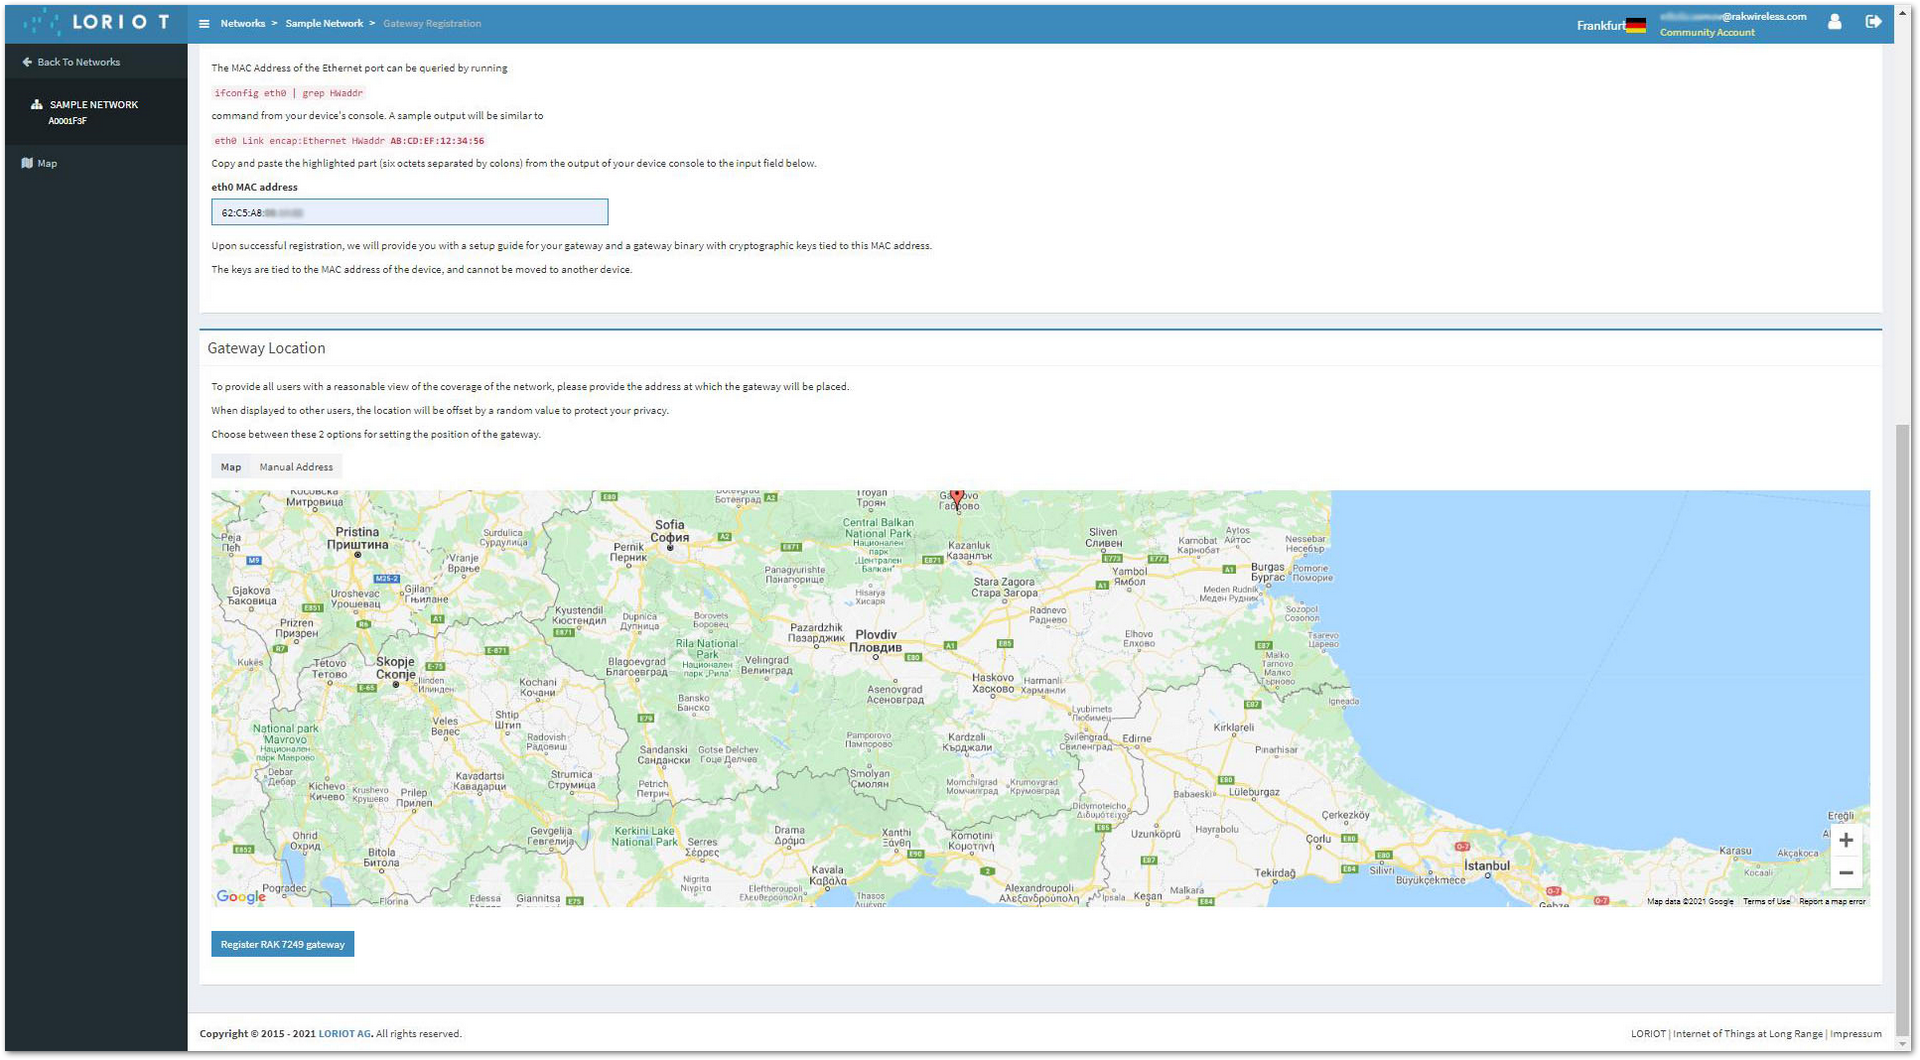Click Gateway Registration breadcrumb
The width and height of the screenshot is (1920, 1060).
coord(432,24)
